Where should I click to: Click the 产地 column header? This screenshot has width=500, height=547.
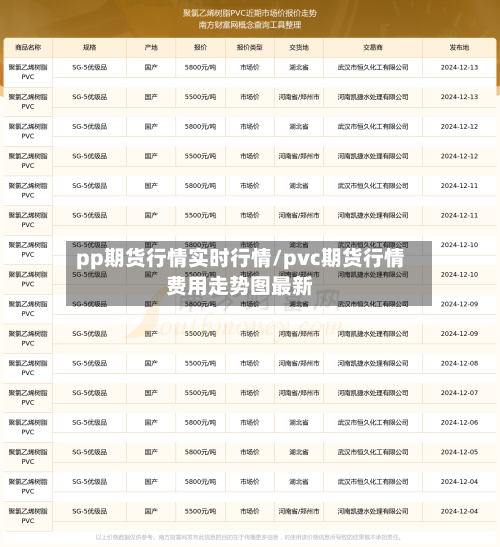click(151, 47)
